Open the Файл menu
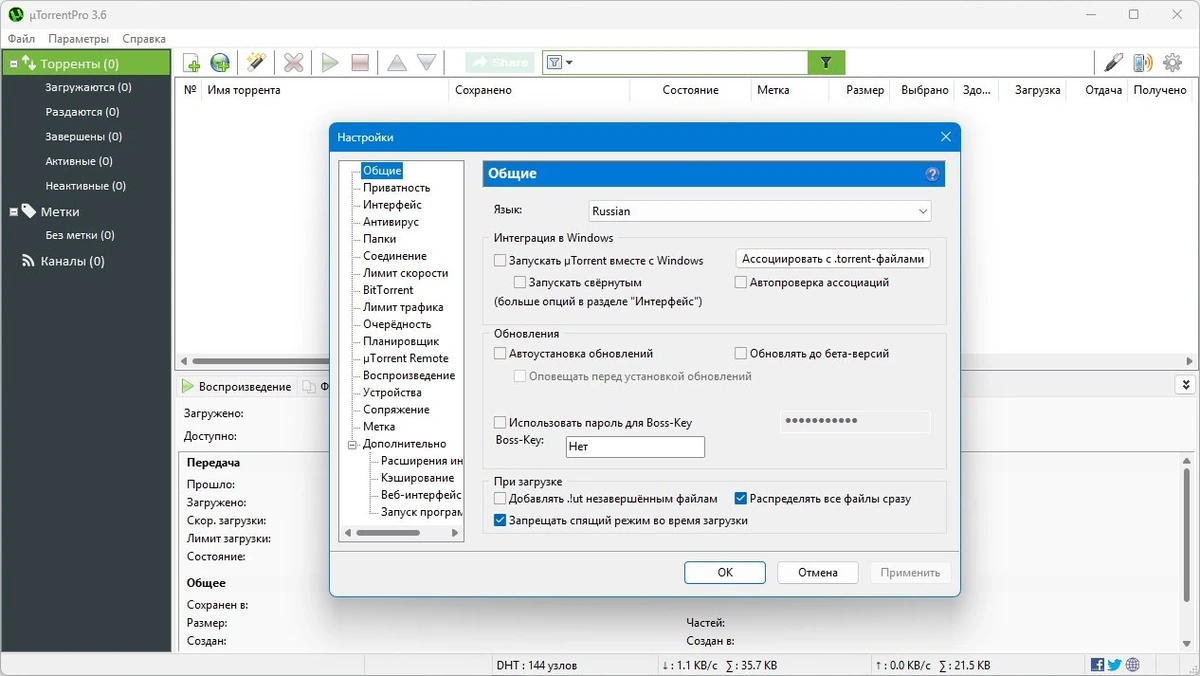The width and height of the screenshot is (1200, 676). tap(21, 39)
